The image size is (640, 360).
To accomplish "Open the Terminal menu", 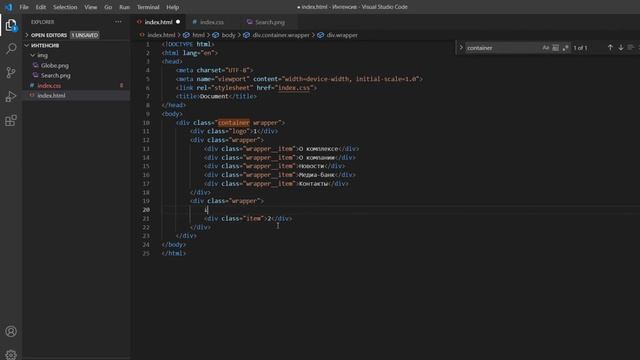I will tap(148, 7).
